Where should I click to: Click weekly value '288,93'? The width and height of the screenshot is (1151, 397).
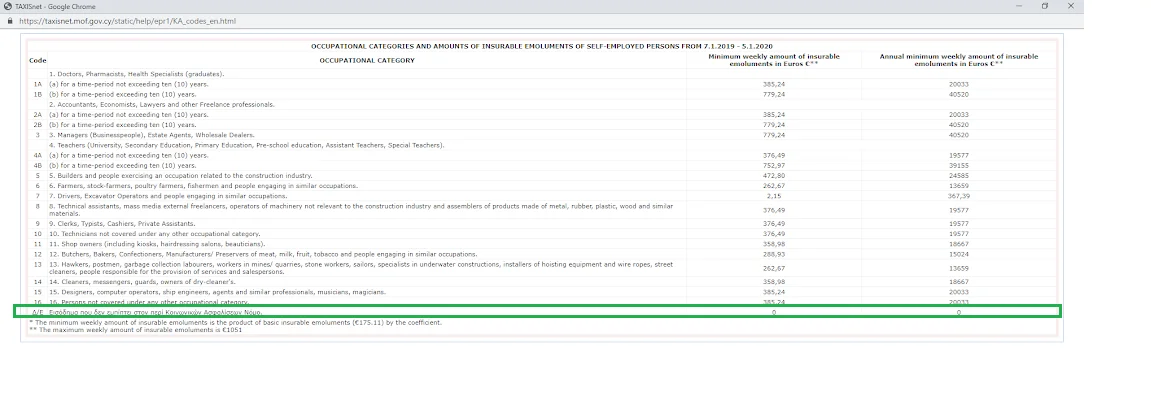pyautogui.click(x=774, y=254)
